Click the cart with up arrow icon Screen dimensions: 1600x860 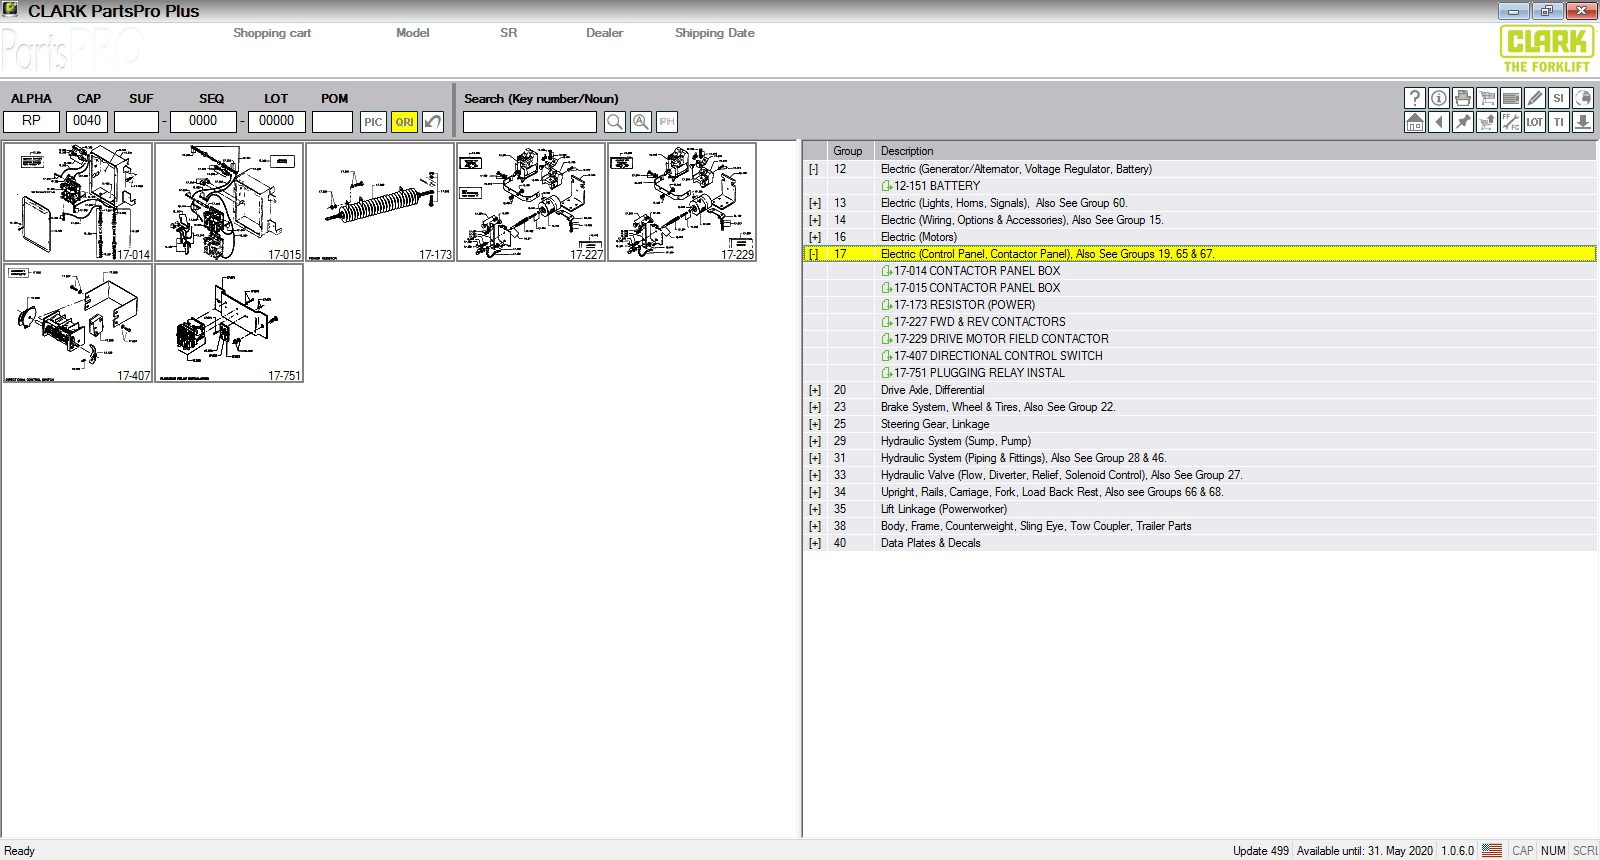tap(1487, 122)
